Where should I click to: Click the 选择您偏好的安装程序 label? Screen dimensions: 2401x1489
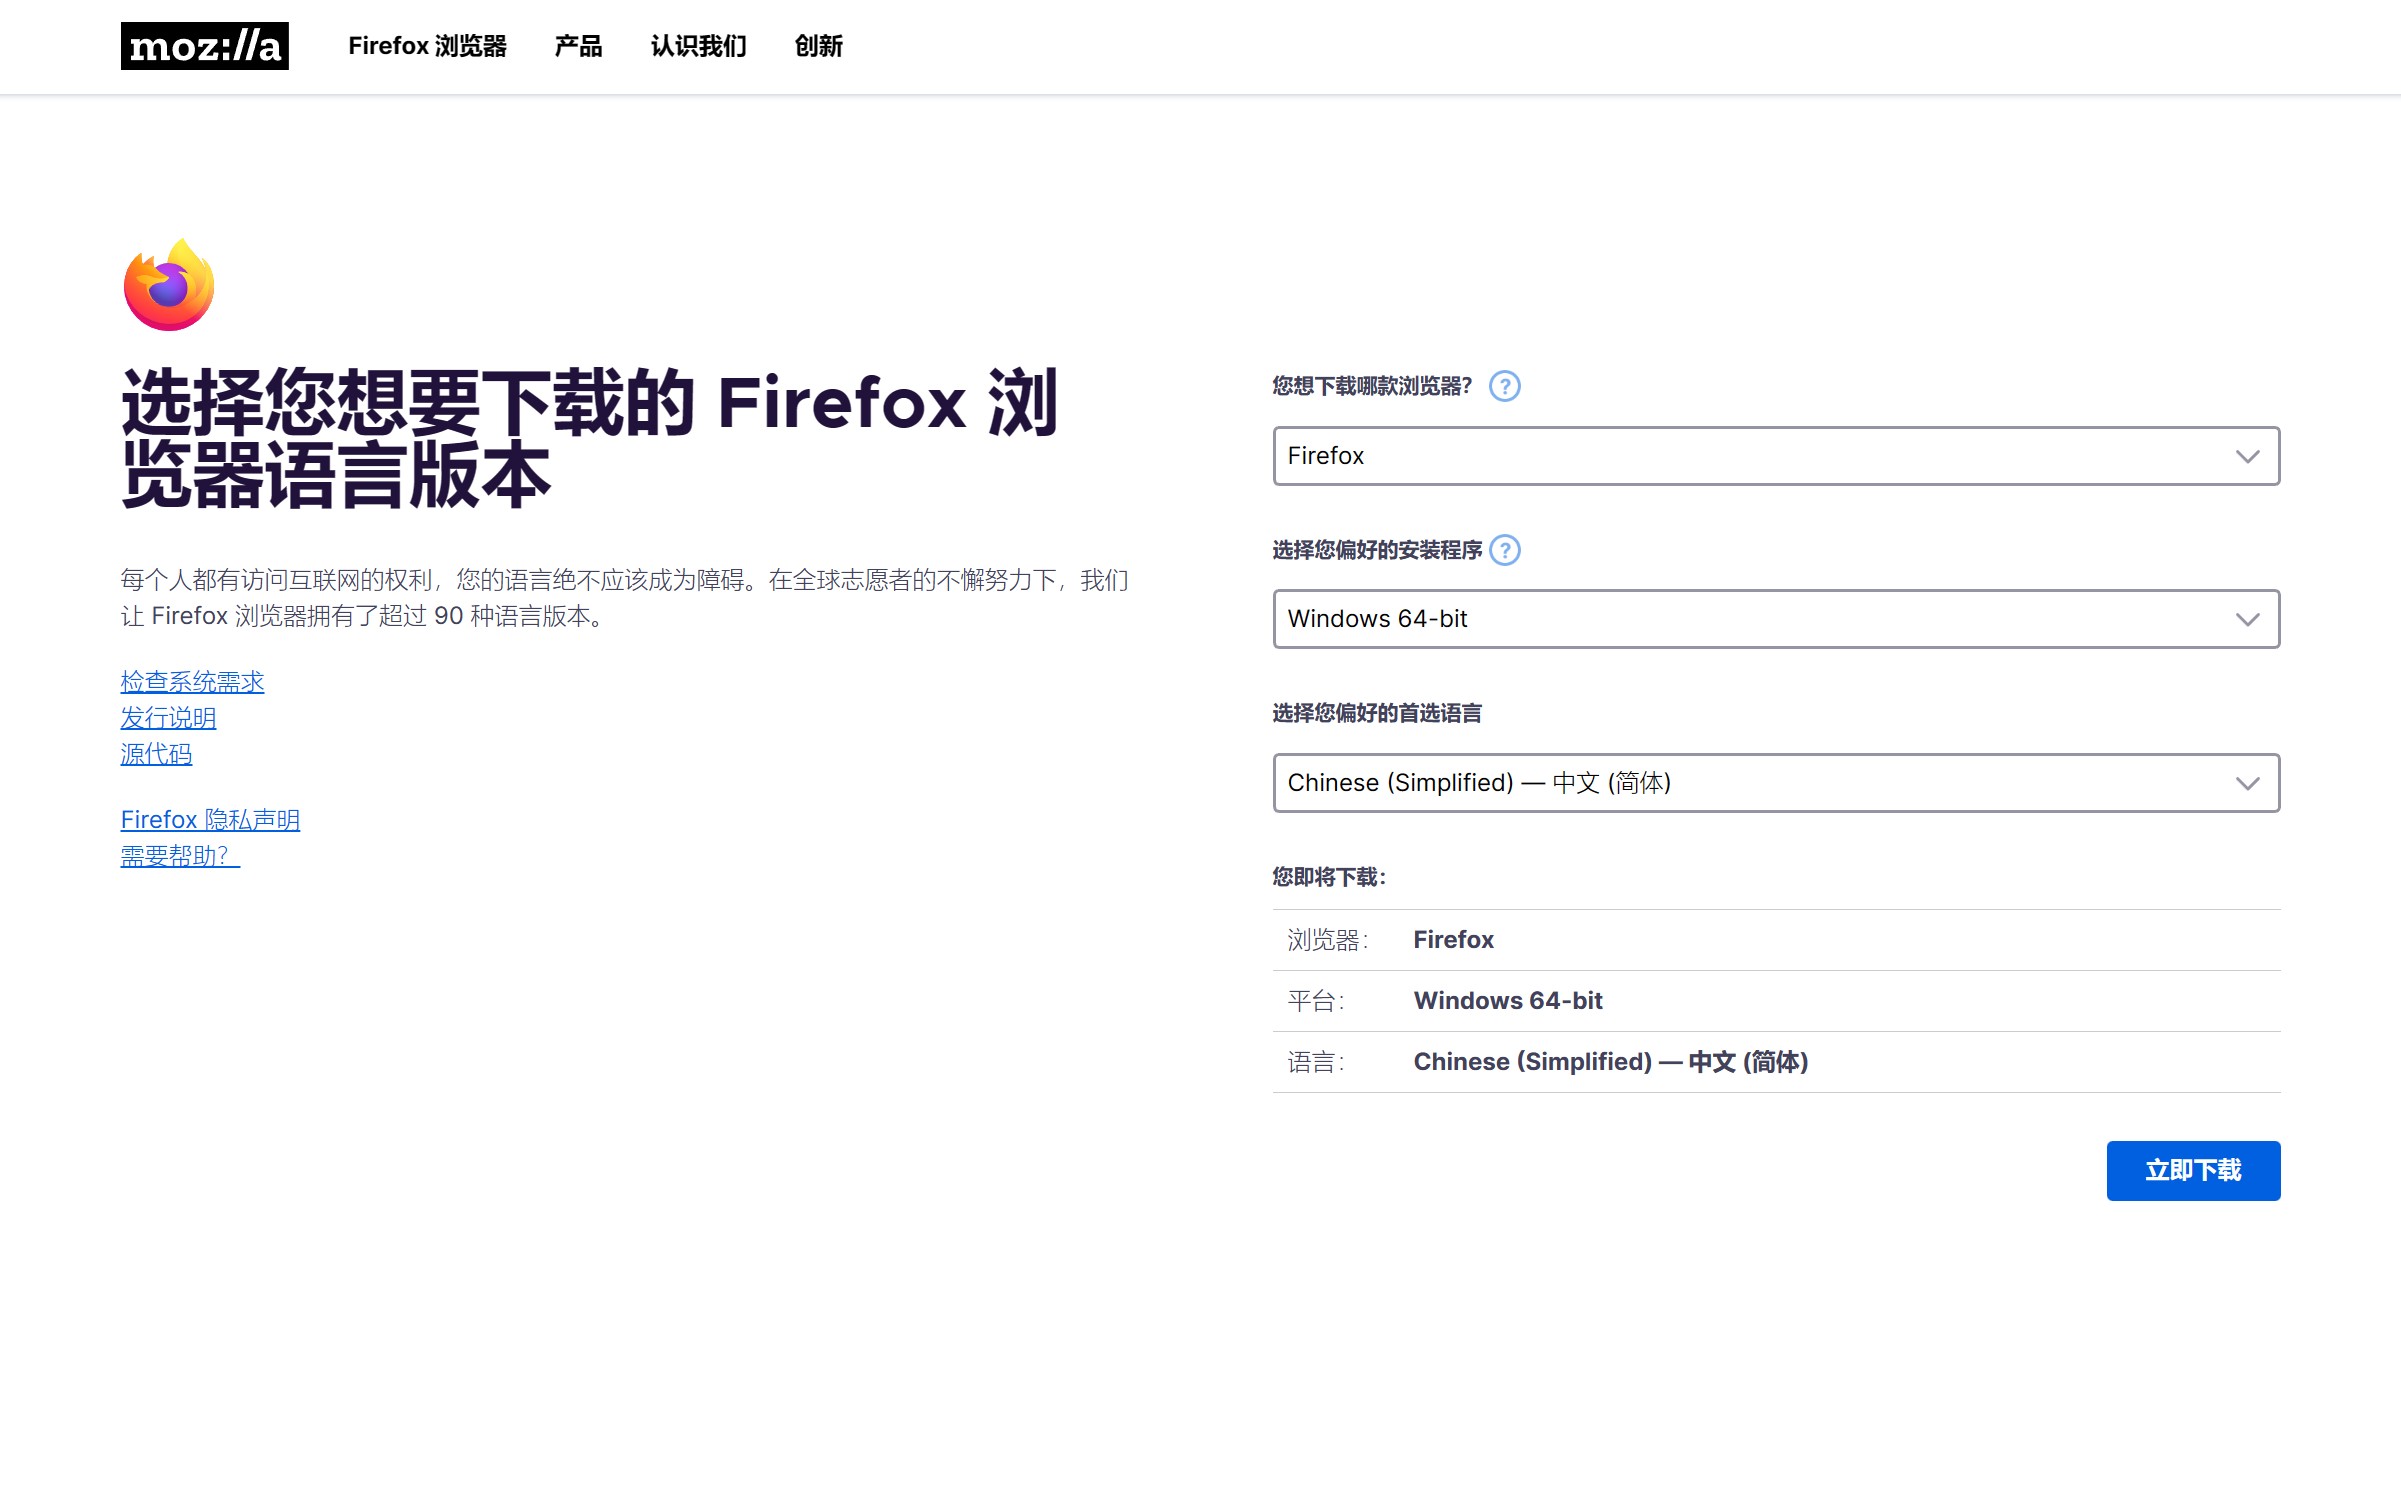coord(1377,550)
